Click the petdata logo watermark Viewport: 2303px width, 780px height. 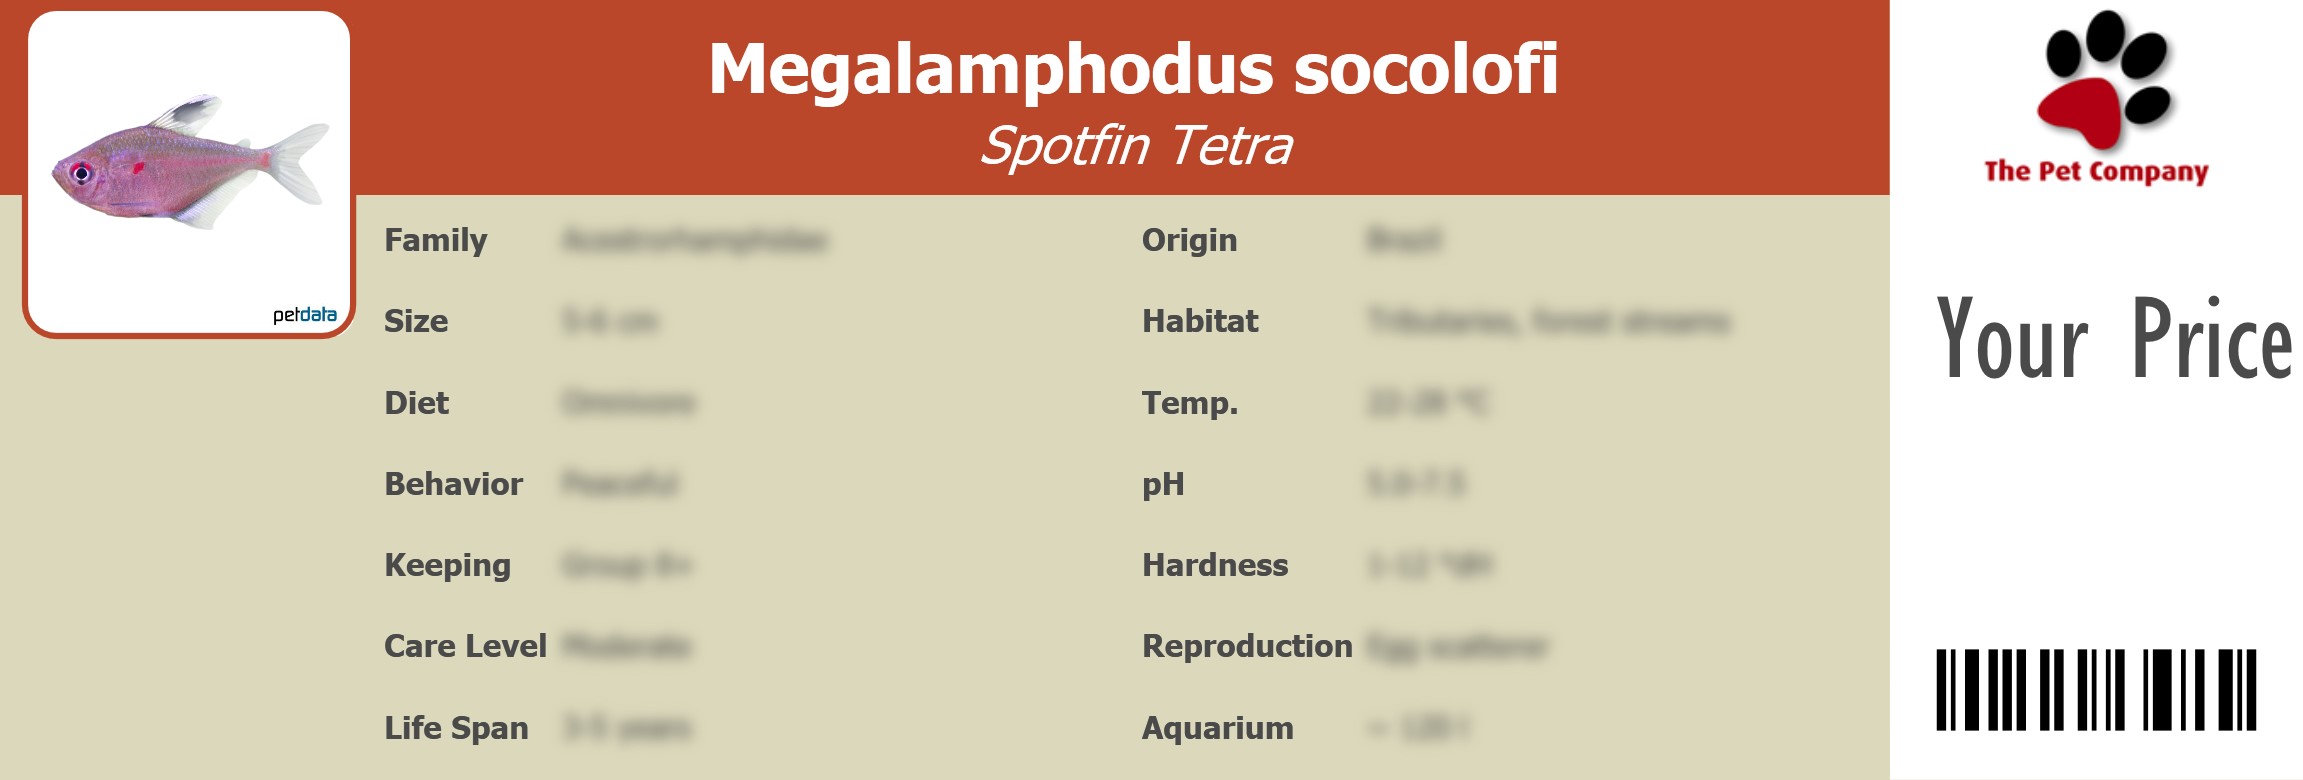304,315
